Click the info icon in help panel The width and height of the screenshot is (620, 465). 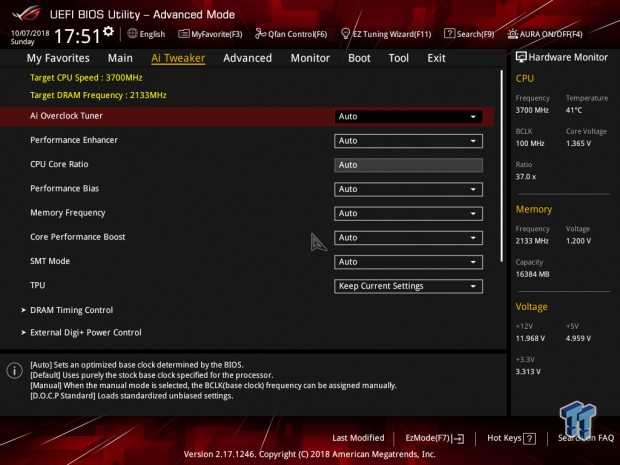[x=15, y=370]
